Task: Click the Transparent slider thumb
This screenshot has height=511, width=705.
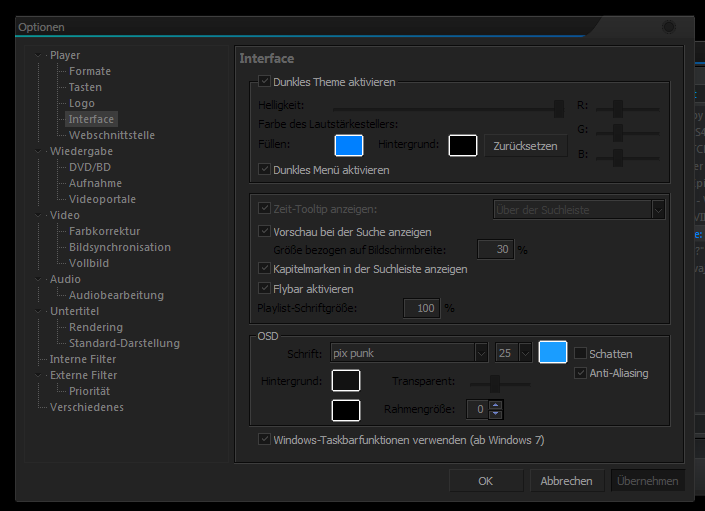Action: (x=495, y=384)
